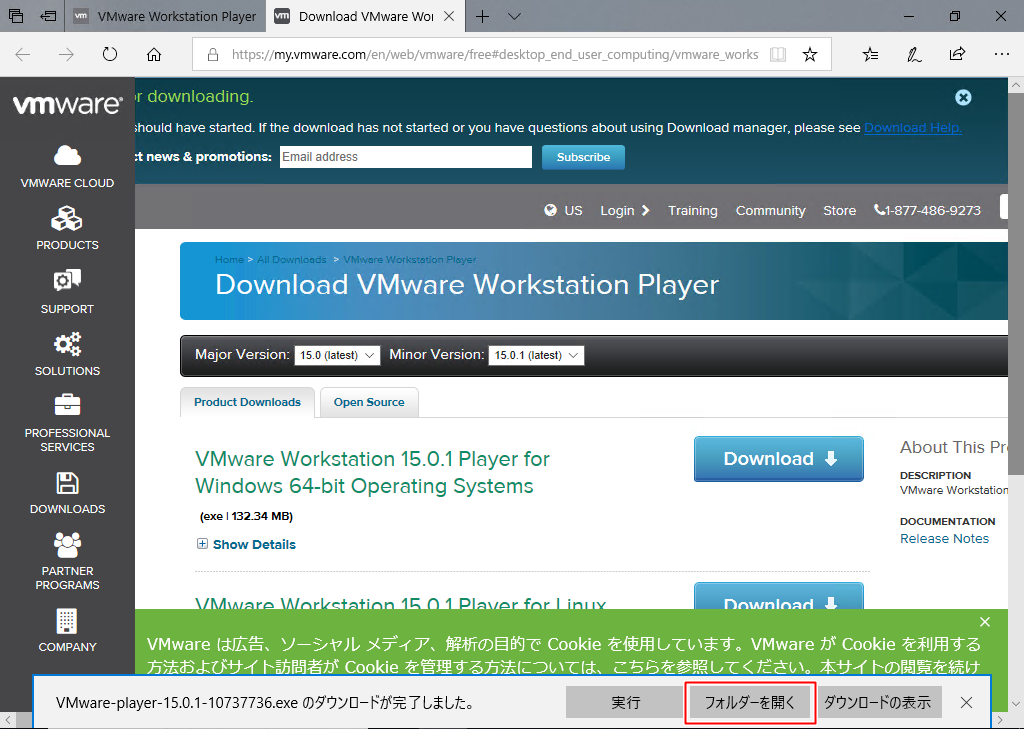Switch to VMware Workstation Player browser tab

click(165, 16)
